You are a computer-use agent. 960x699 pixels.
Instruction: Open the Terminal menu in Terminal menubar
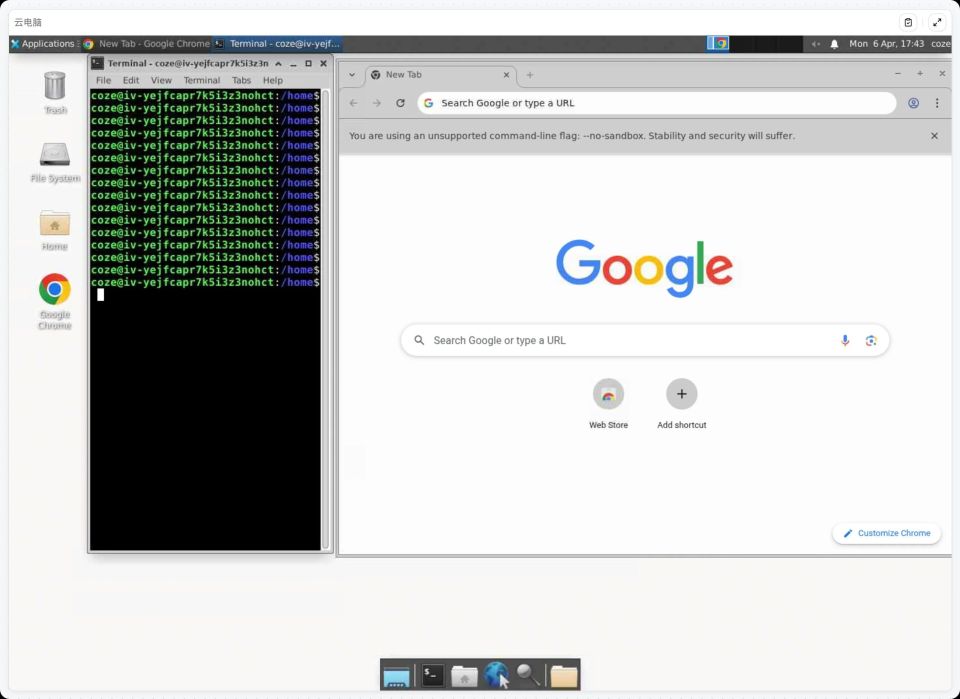[201, 80]
